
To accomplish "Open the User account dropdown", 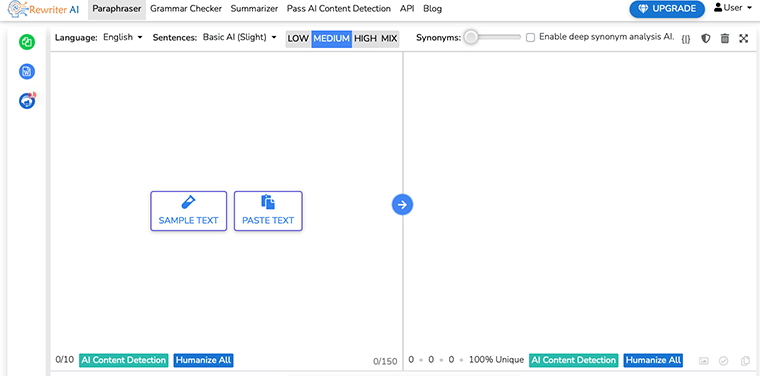I will (732, 8).
